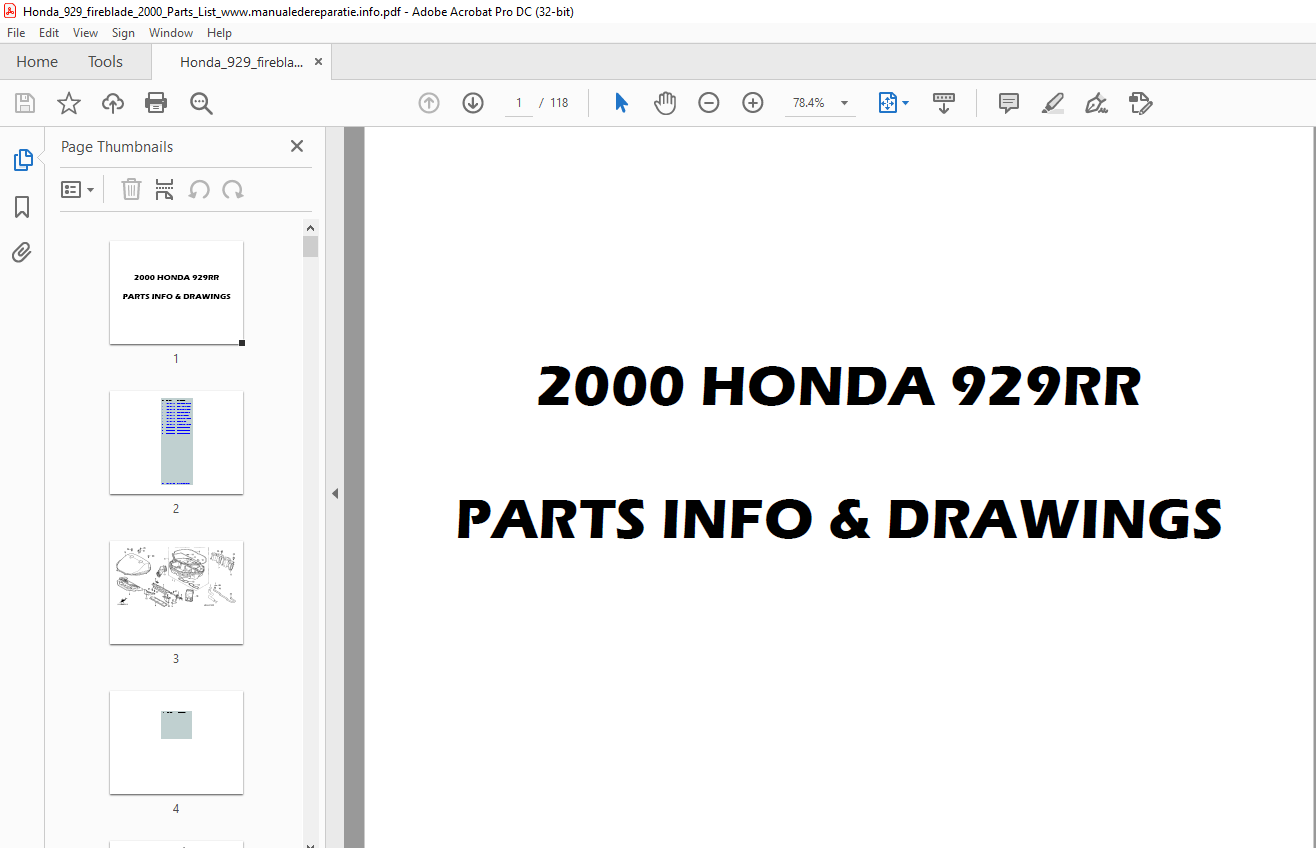Open the Edit menu
1316x848 pixels.
[x=49, y=33]
